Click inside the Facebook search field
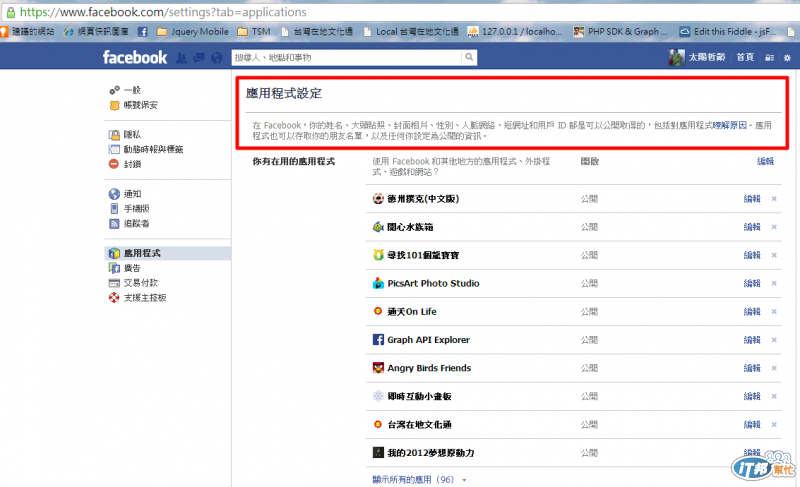This screenshot has height=487, width=800. [347, 57]
